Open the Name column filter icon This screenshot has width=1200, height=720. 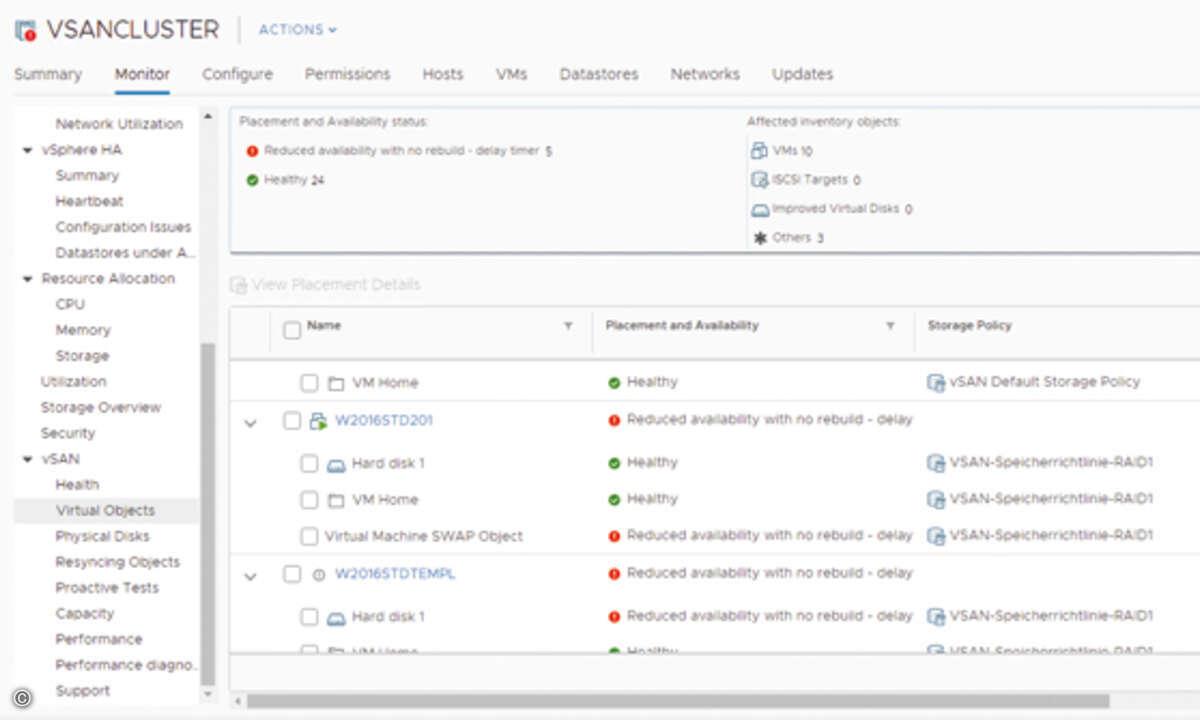click(x=568, y=326)
